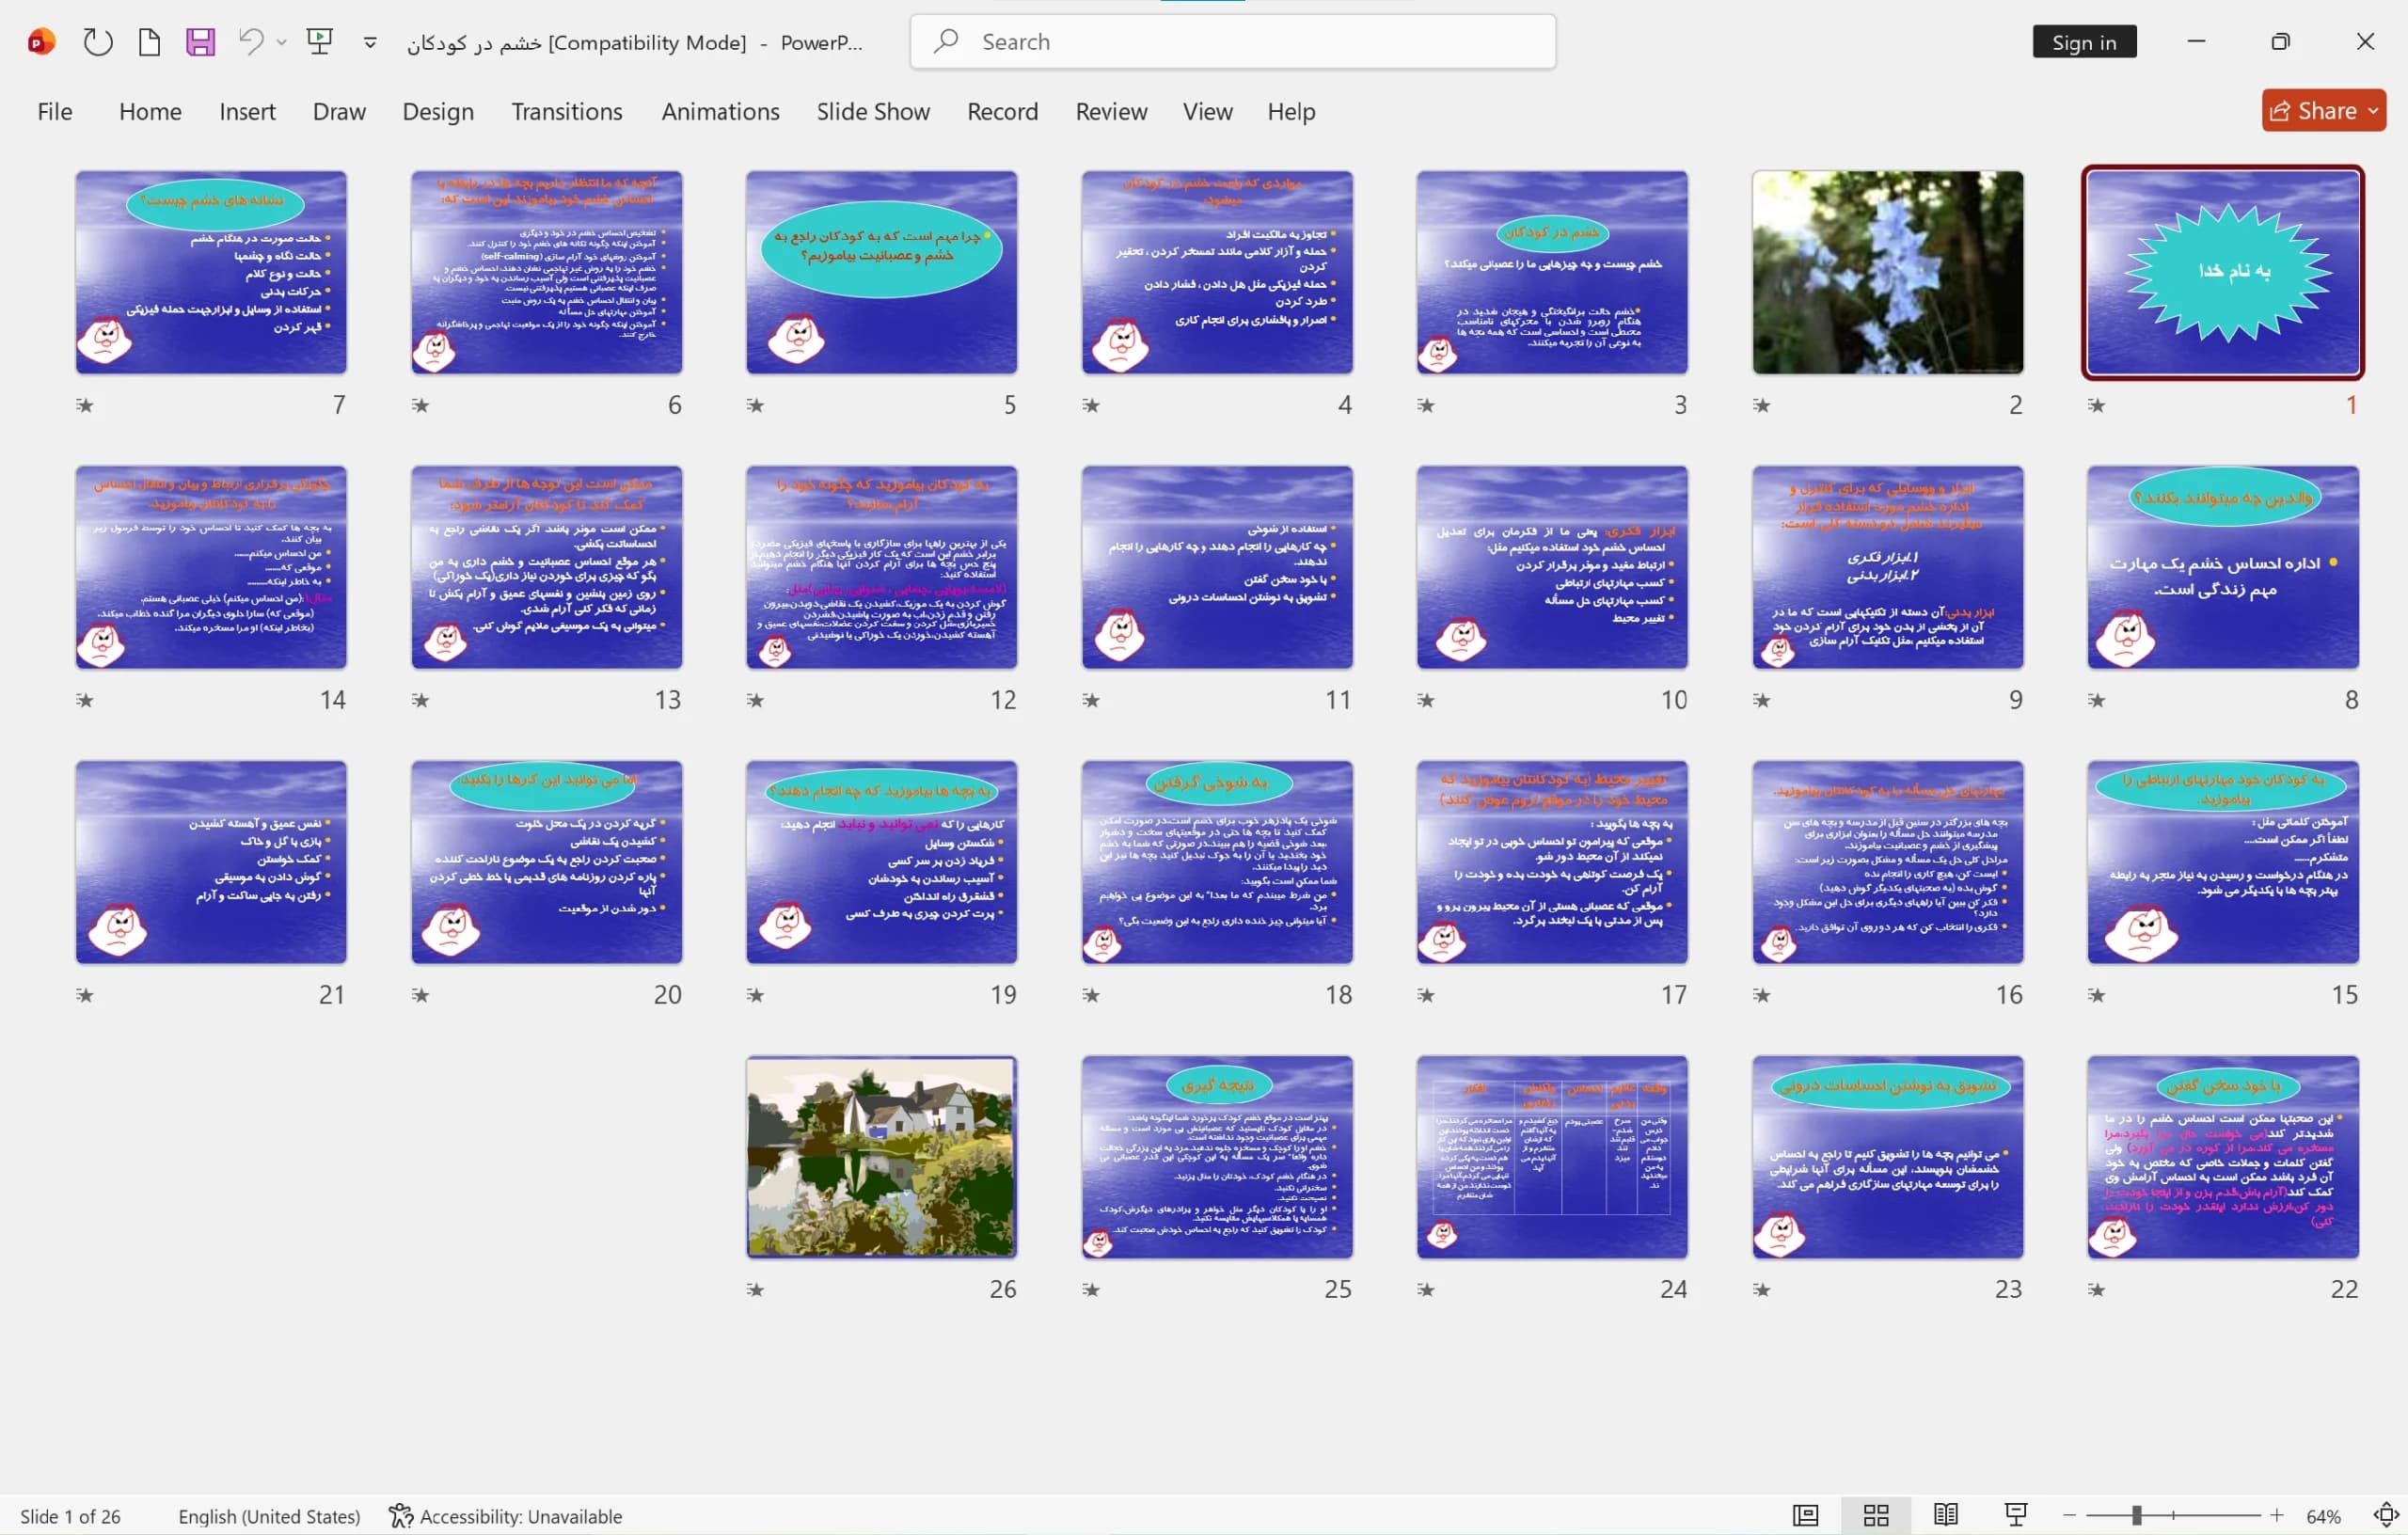Expand Customize Quick Access Toolbar dropdown
2408x1535 pixels.
pos(370,42)
